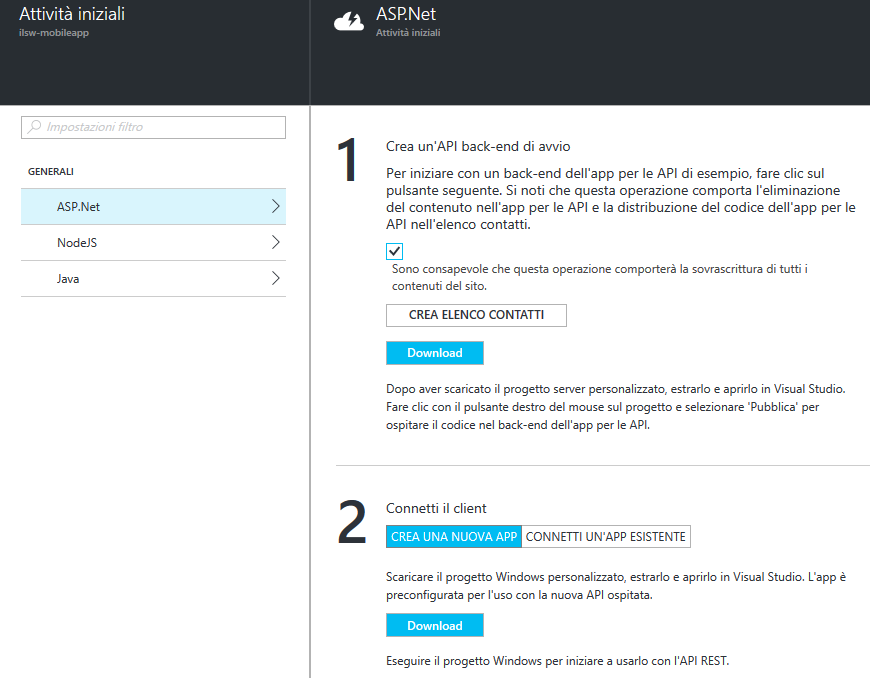Click Download button under step 1

click(x=434, y=353)
